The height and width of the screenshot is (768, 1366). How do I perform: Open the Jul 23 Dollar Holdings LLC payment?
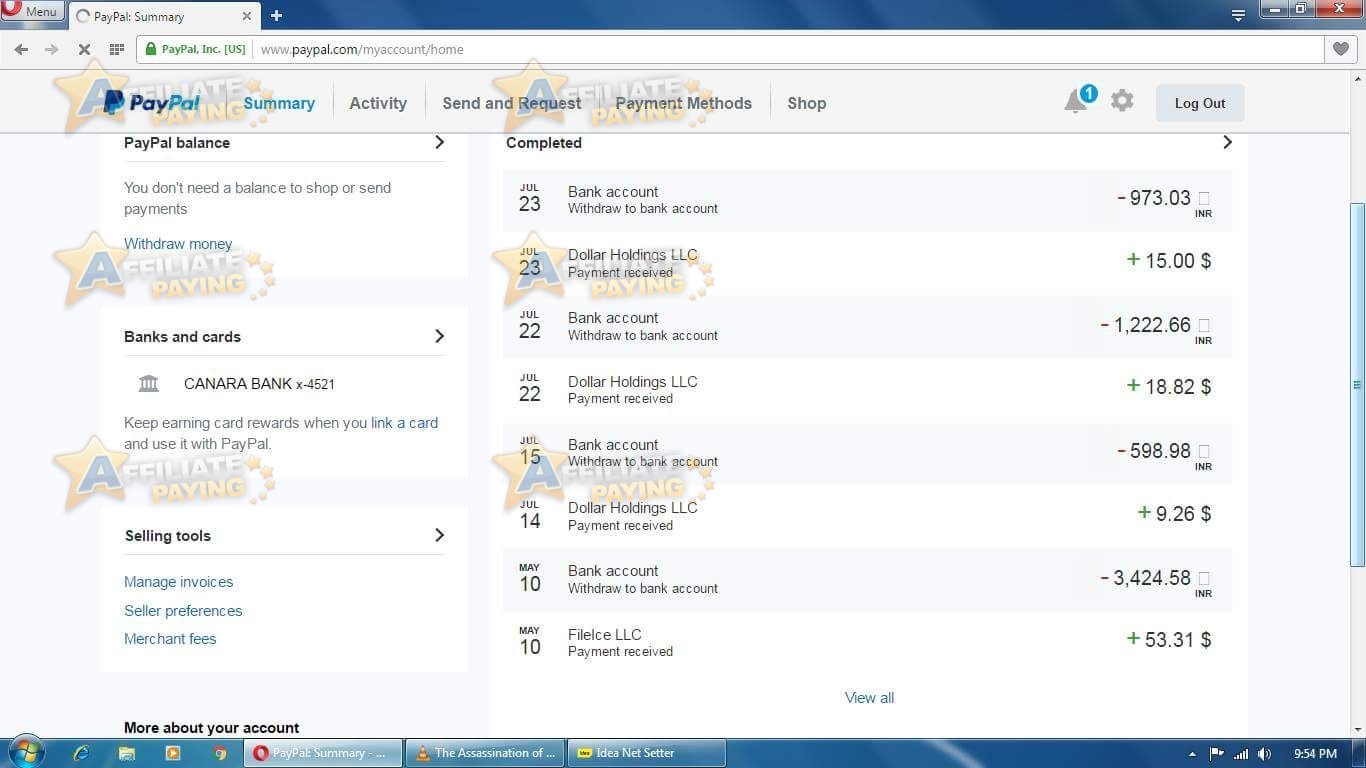pyautogui.click(x=867, y=263)
